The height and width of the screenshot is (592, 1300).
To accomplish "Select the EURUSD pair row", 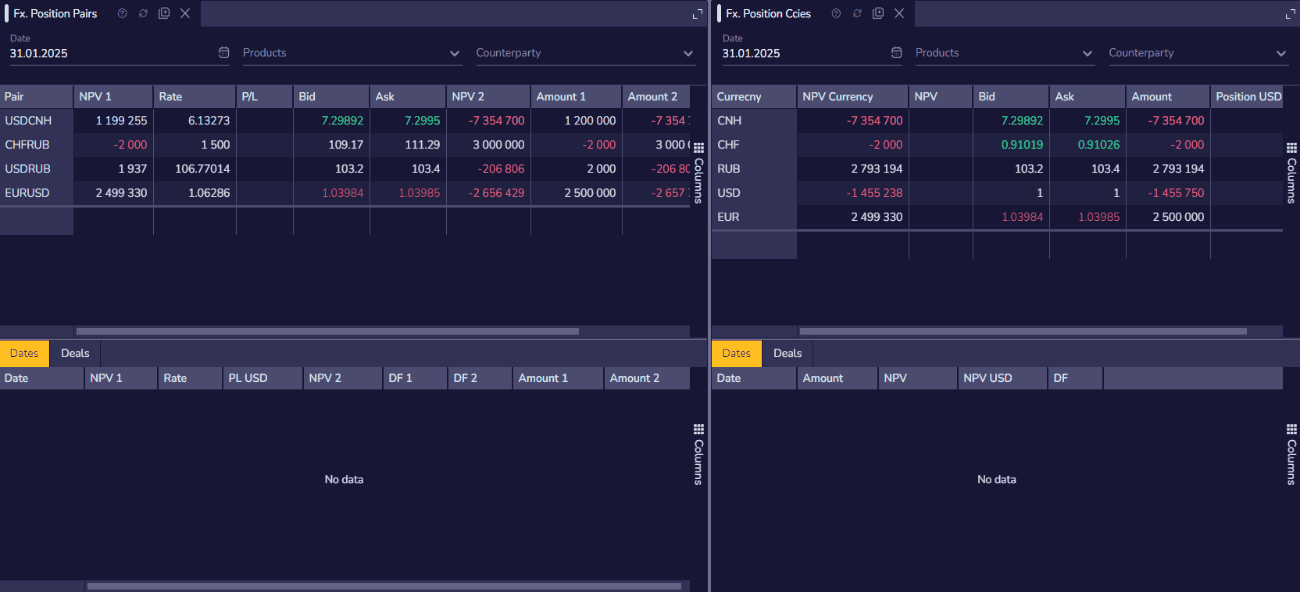I will (27, 193).
